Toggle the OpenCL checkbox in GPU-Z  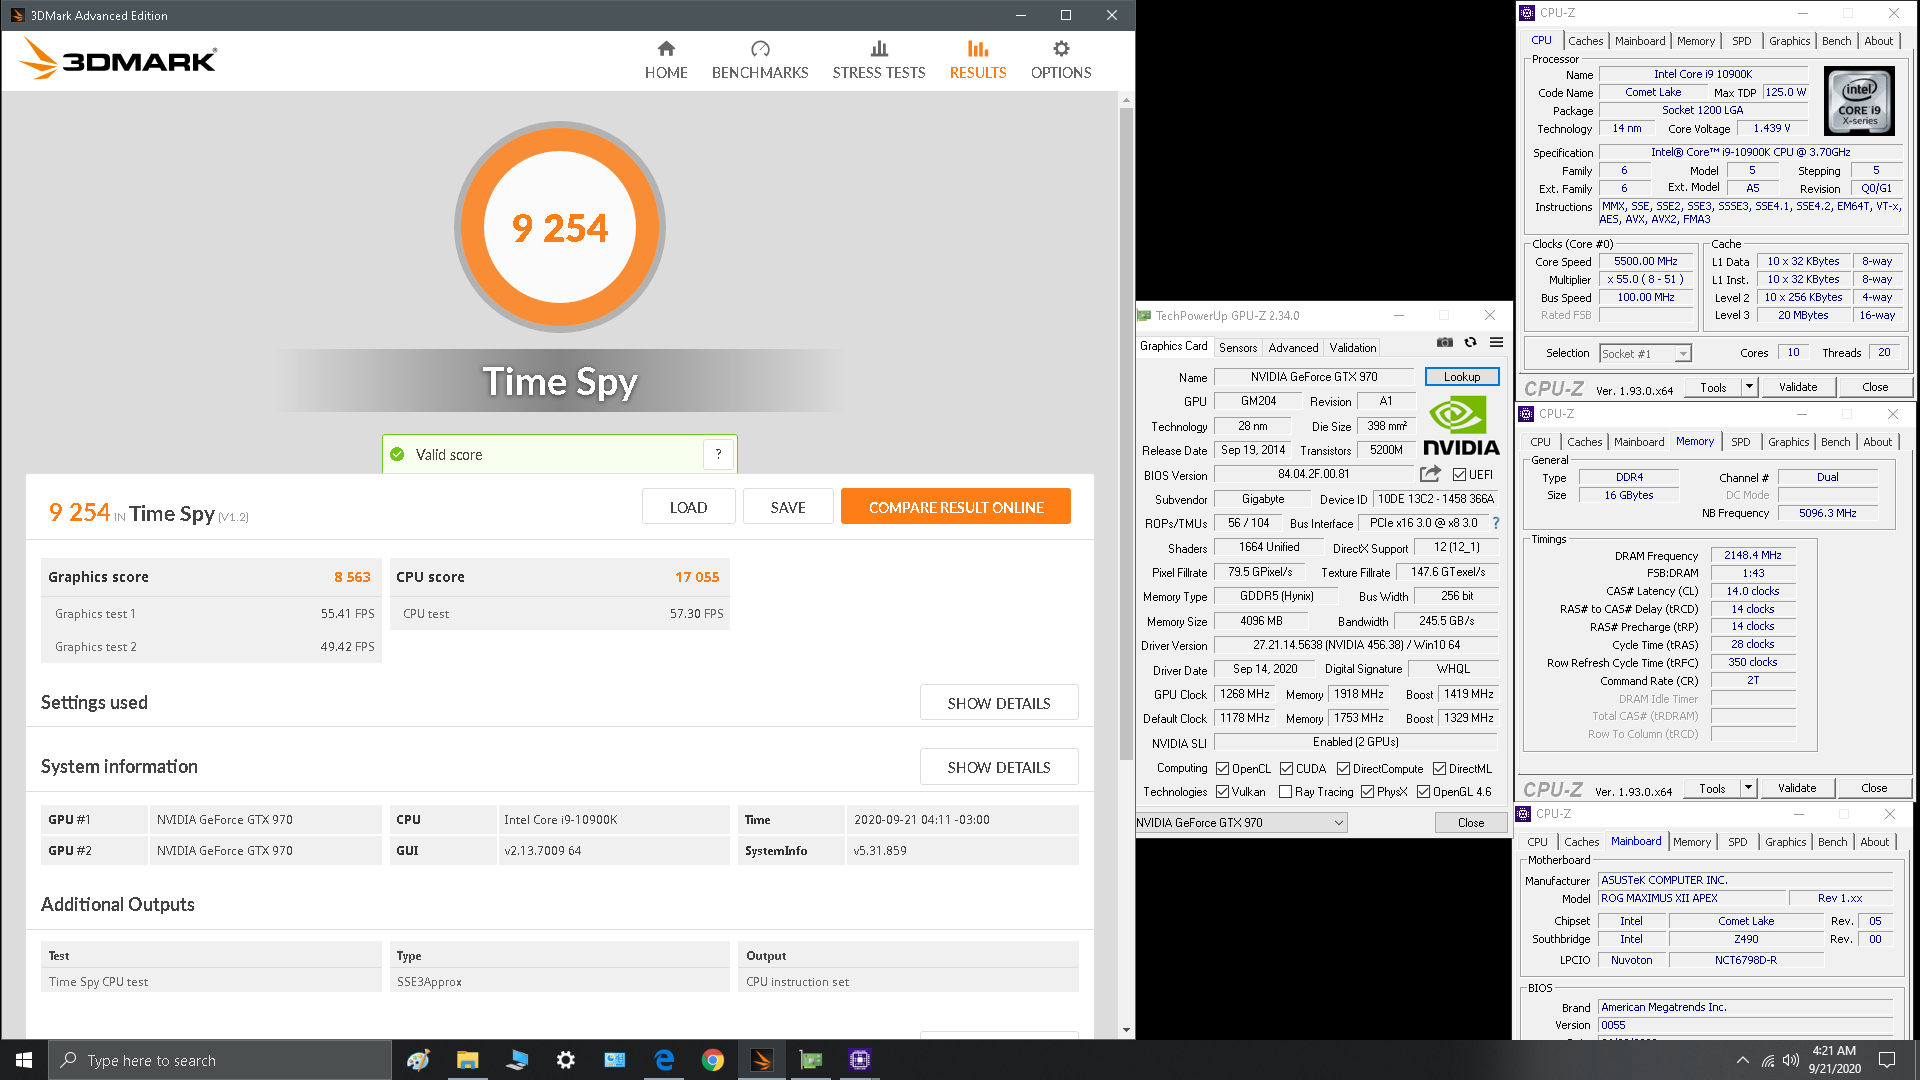[x=1222, y=769]
